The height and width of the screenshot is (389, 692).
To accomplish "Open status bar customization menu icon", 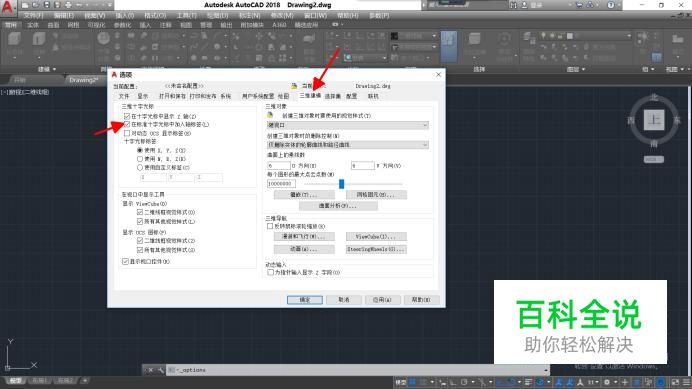I will tap(687, 382).
